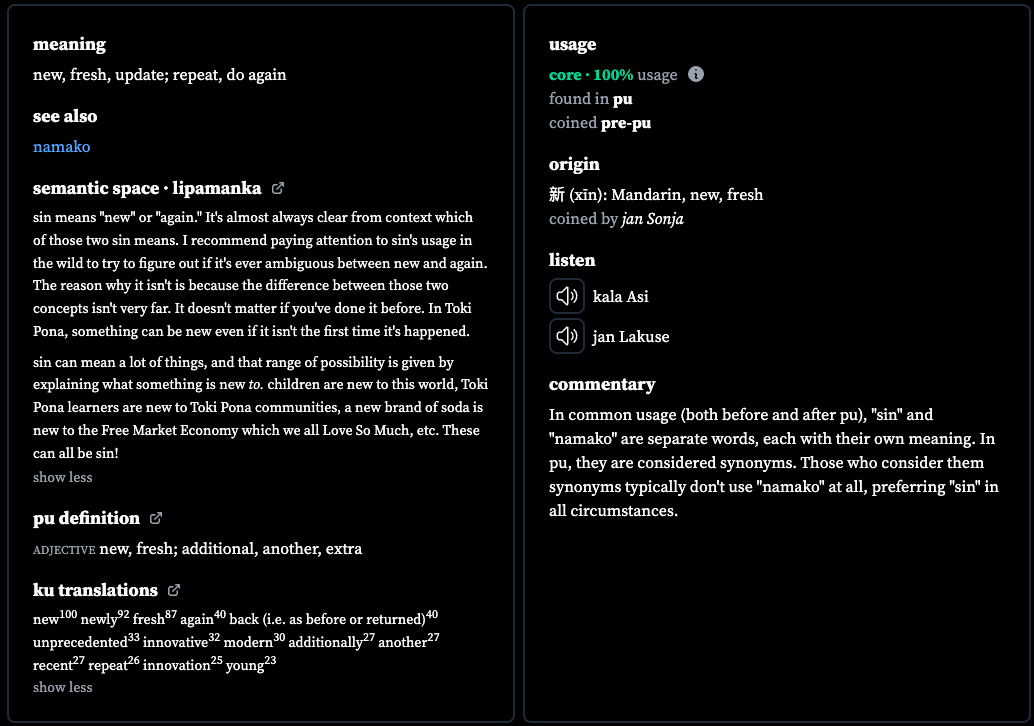Collapse ku translations list with show less
Screen dimensions: 1034x726
coord(63,687)
